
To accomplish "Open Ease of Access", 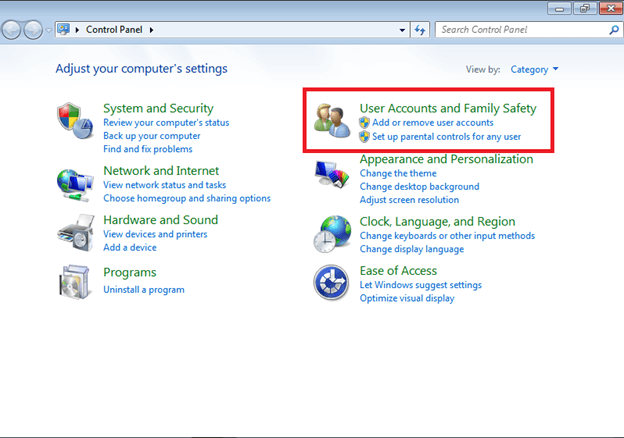I will point(398,271).
